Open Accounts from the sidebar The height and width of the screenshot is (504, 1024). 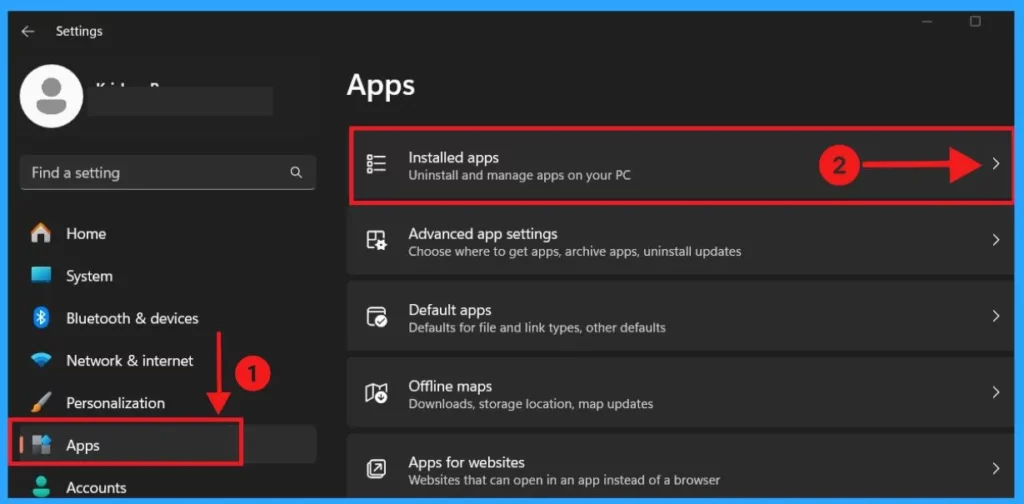pyautogui.click(x=96, y=488)
